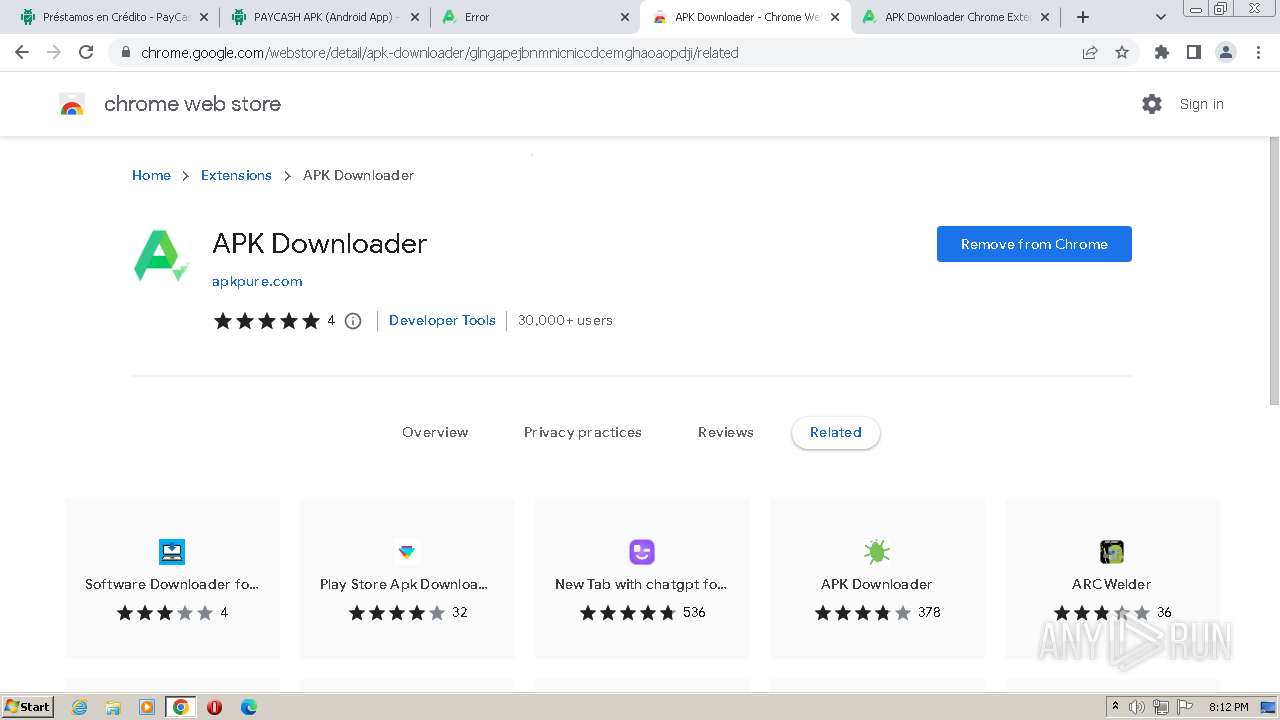Expand the tab search dropdown arrow
Viewport: 1280px width, 720px height.
tap(1161, 17)
